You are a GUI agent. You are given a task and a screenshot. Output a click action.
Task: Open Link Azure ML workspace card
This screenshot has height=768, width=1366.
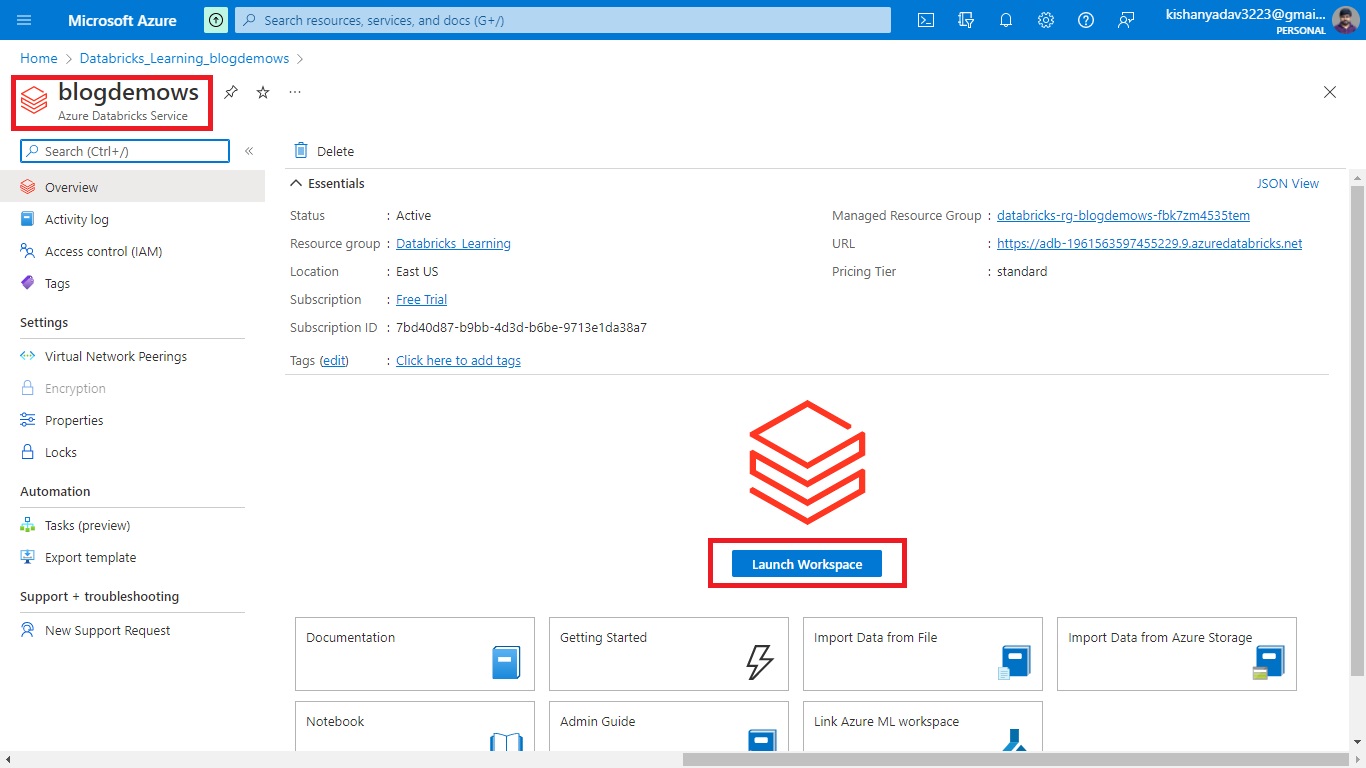(x=923, y=725)
